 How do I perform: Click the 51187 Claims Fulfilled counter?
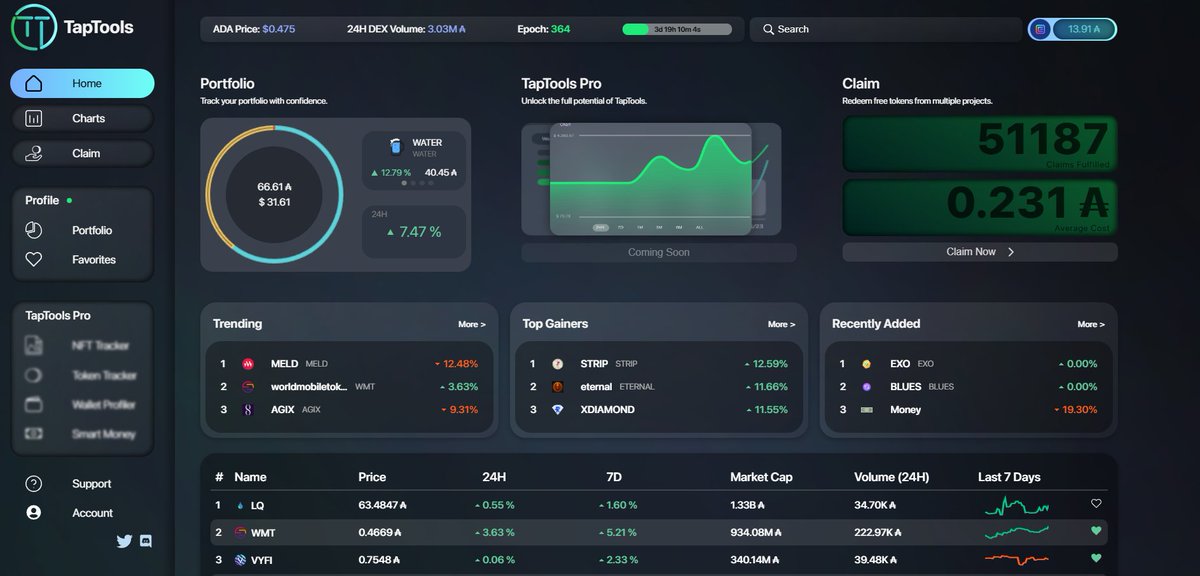[980, 144]
